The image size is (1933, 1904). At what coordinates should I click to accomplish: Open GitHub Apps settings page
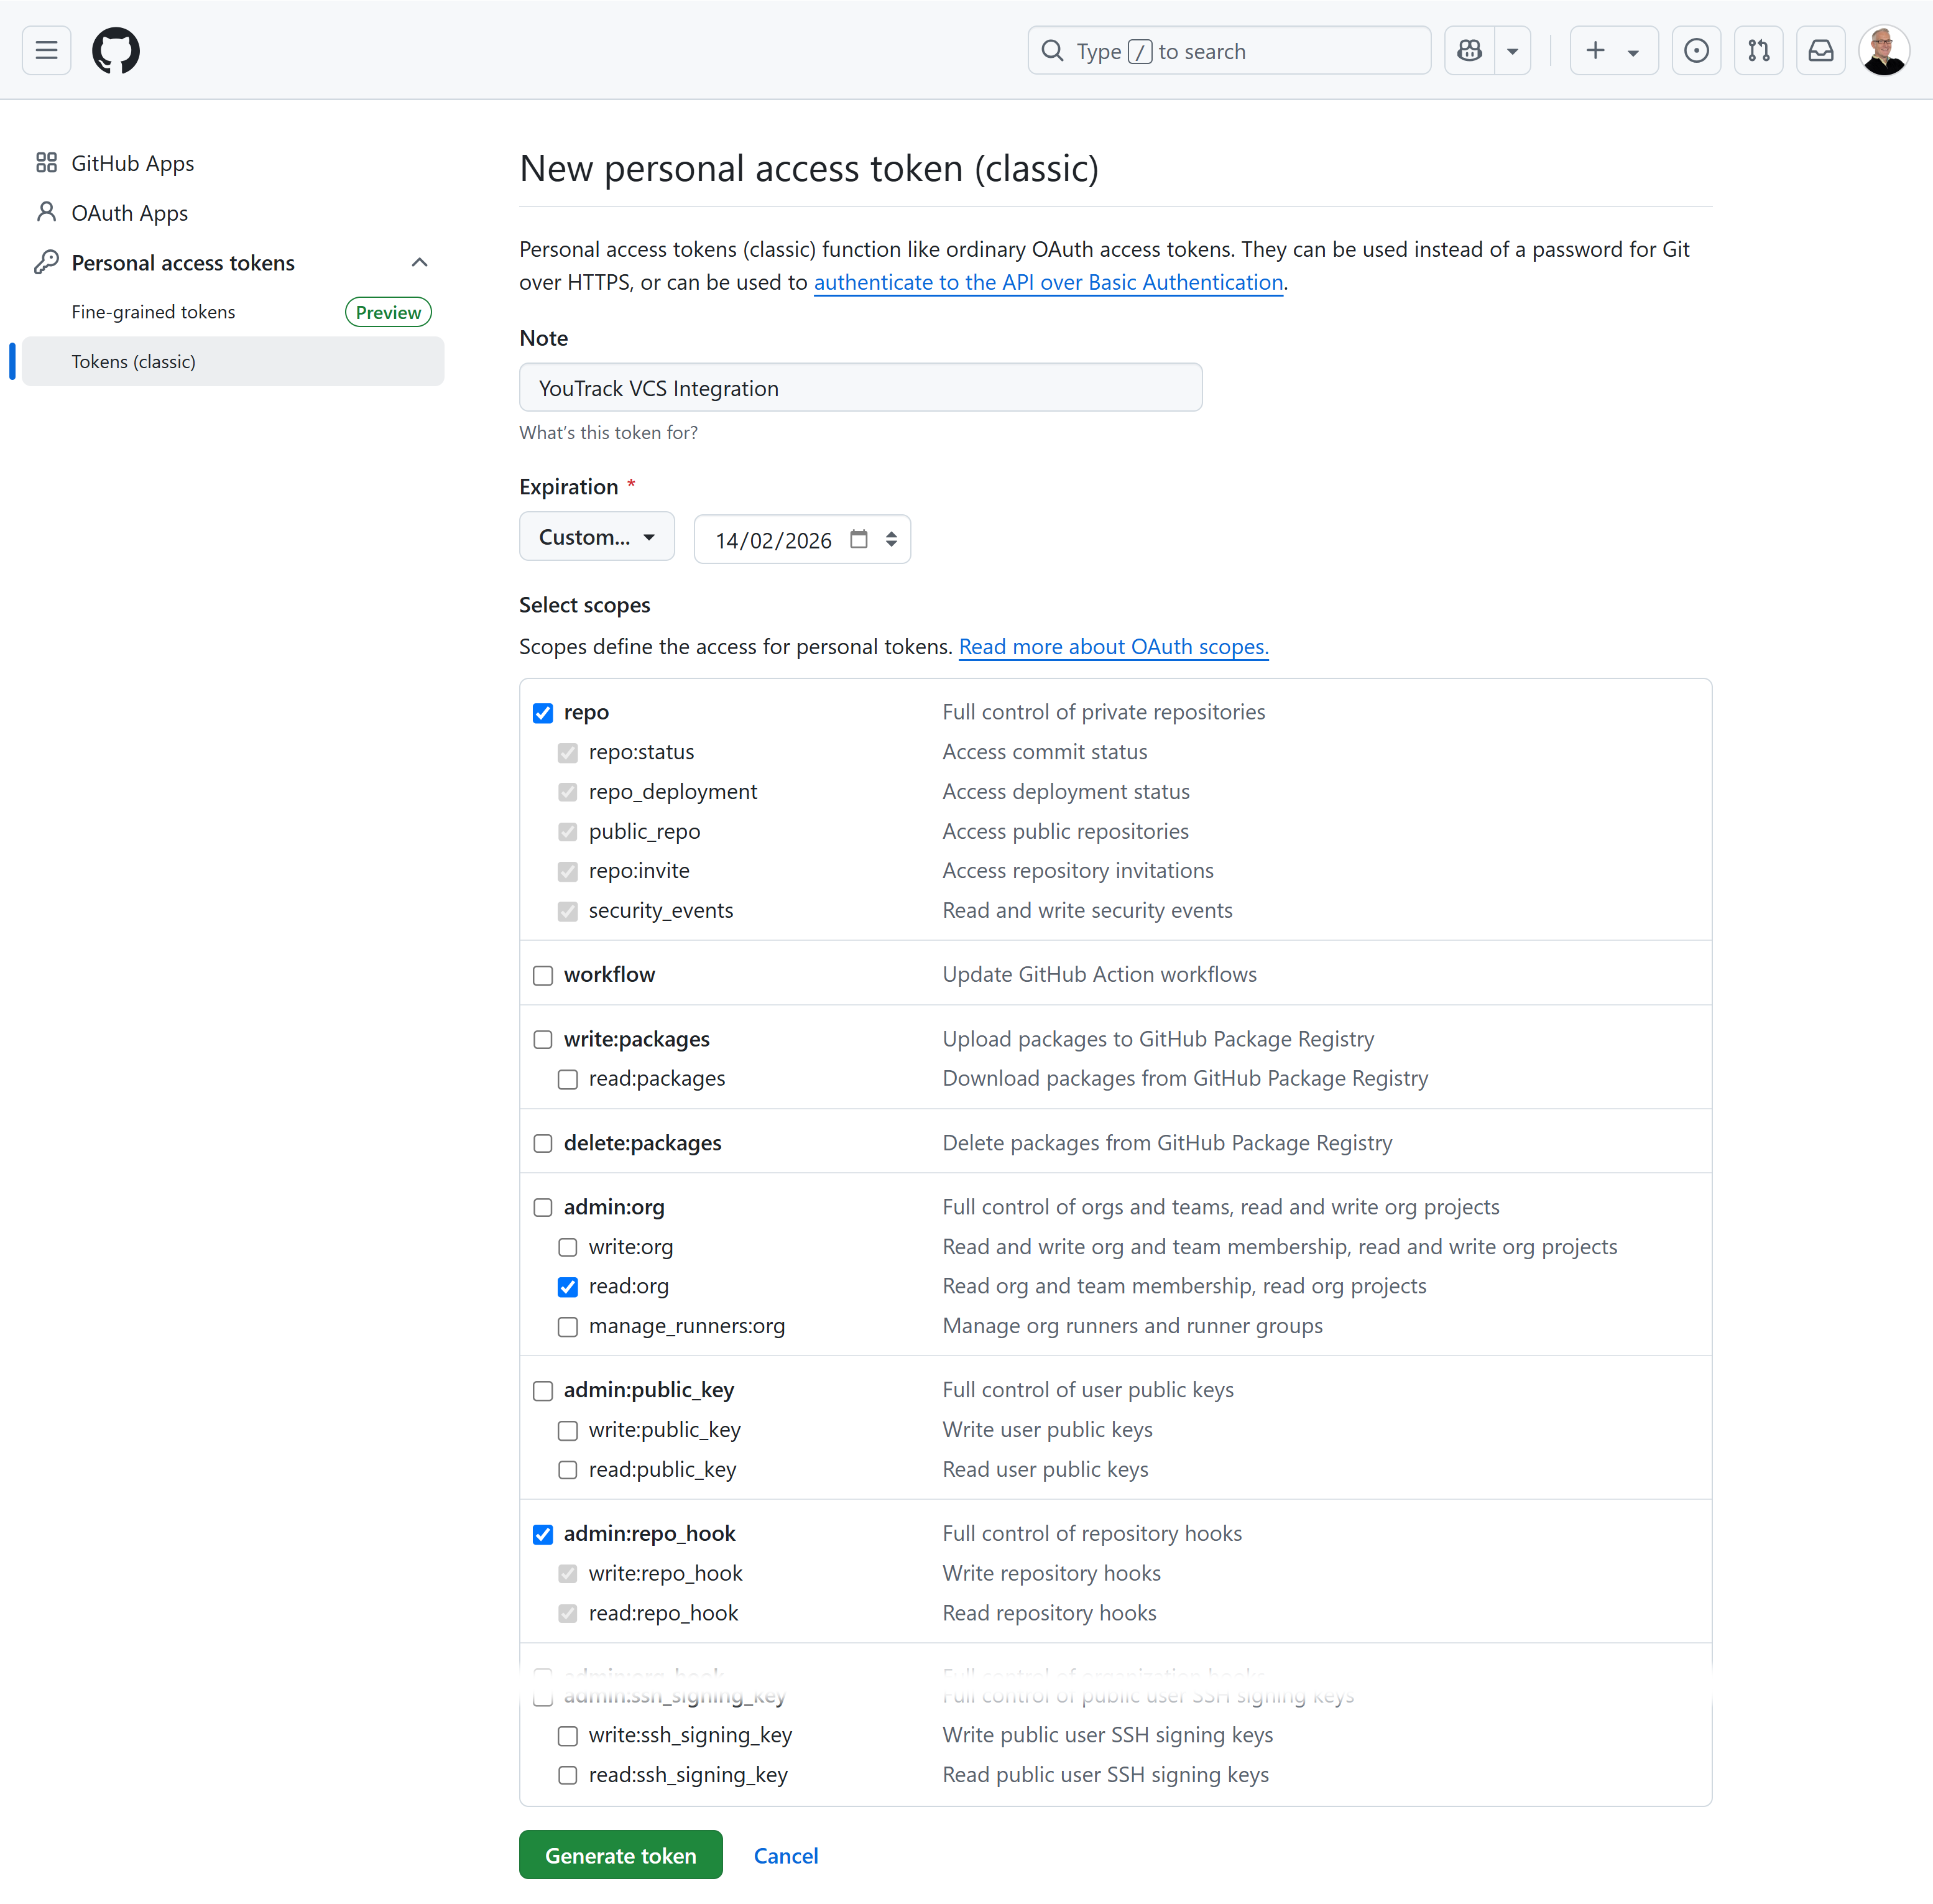[x=132, y=163]
